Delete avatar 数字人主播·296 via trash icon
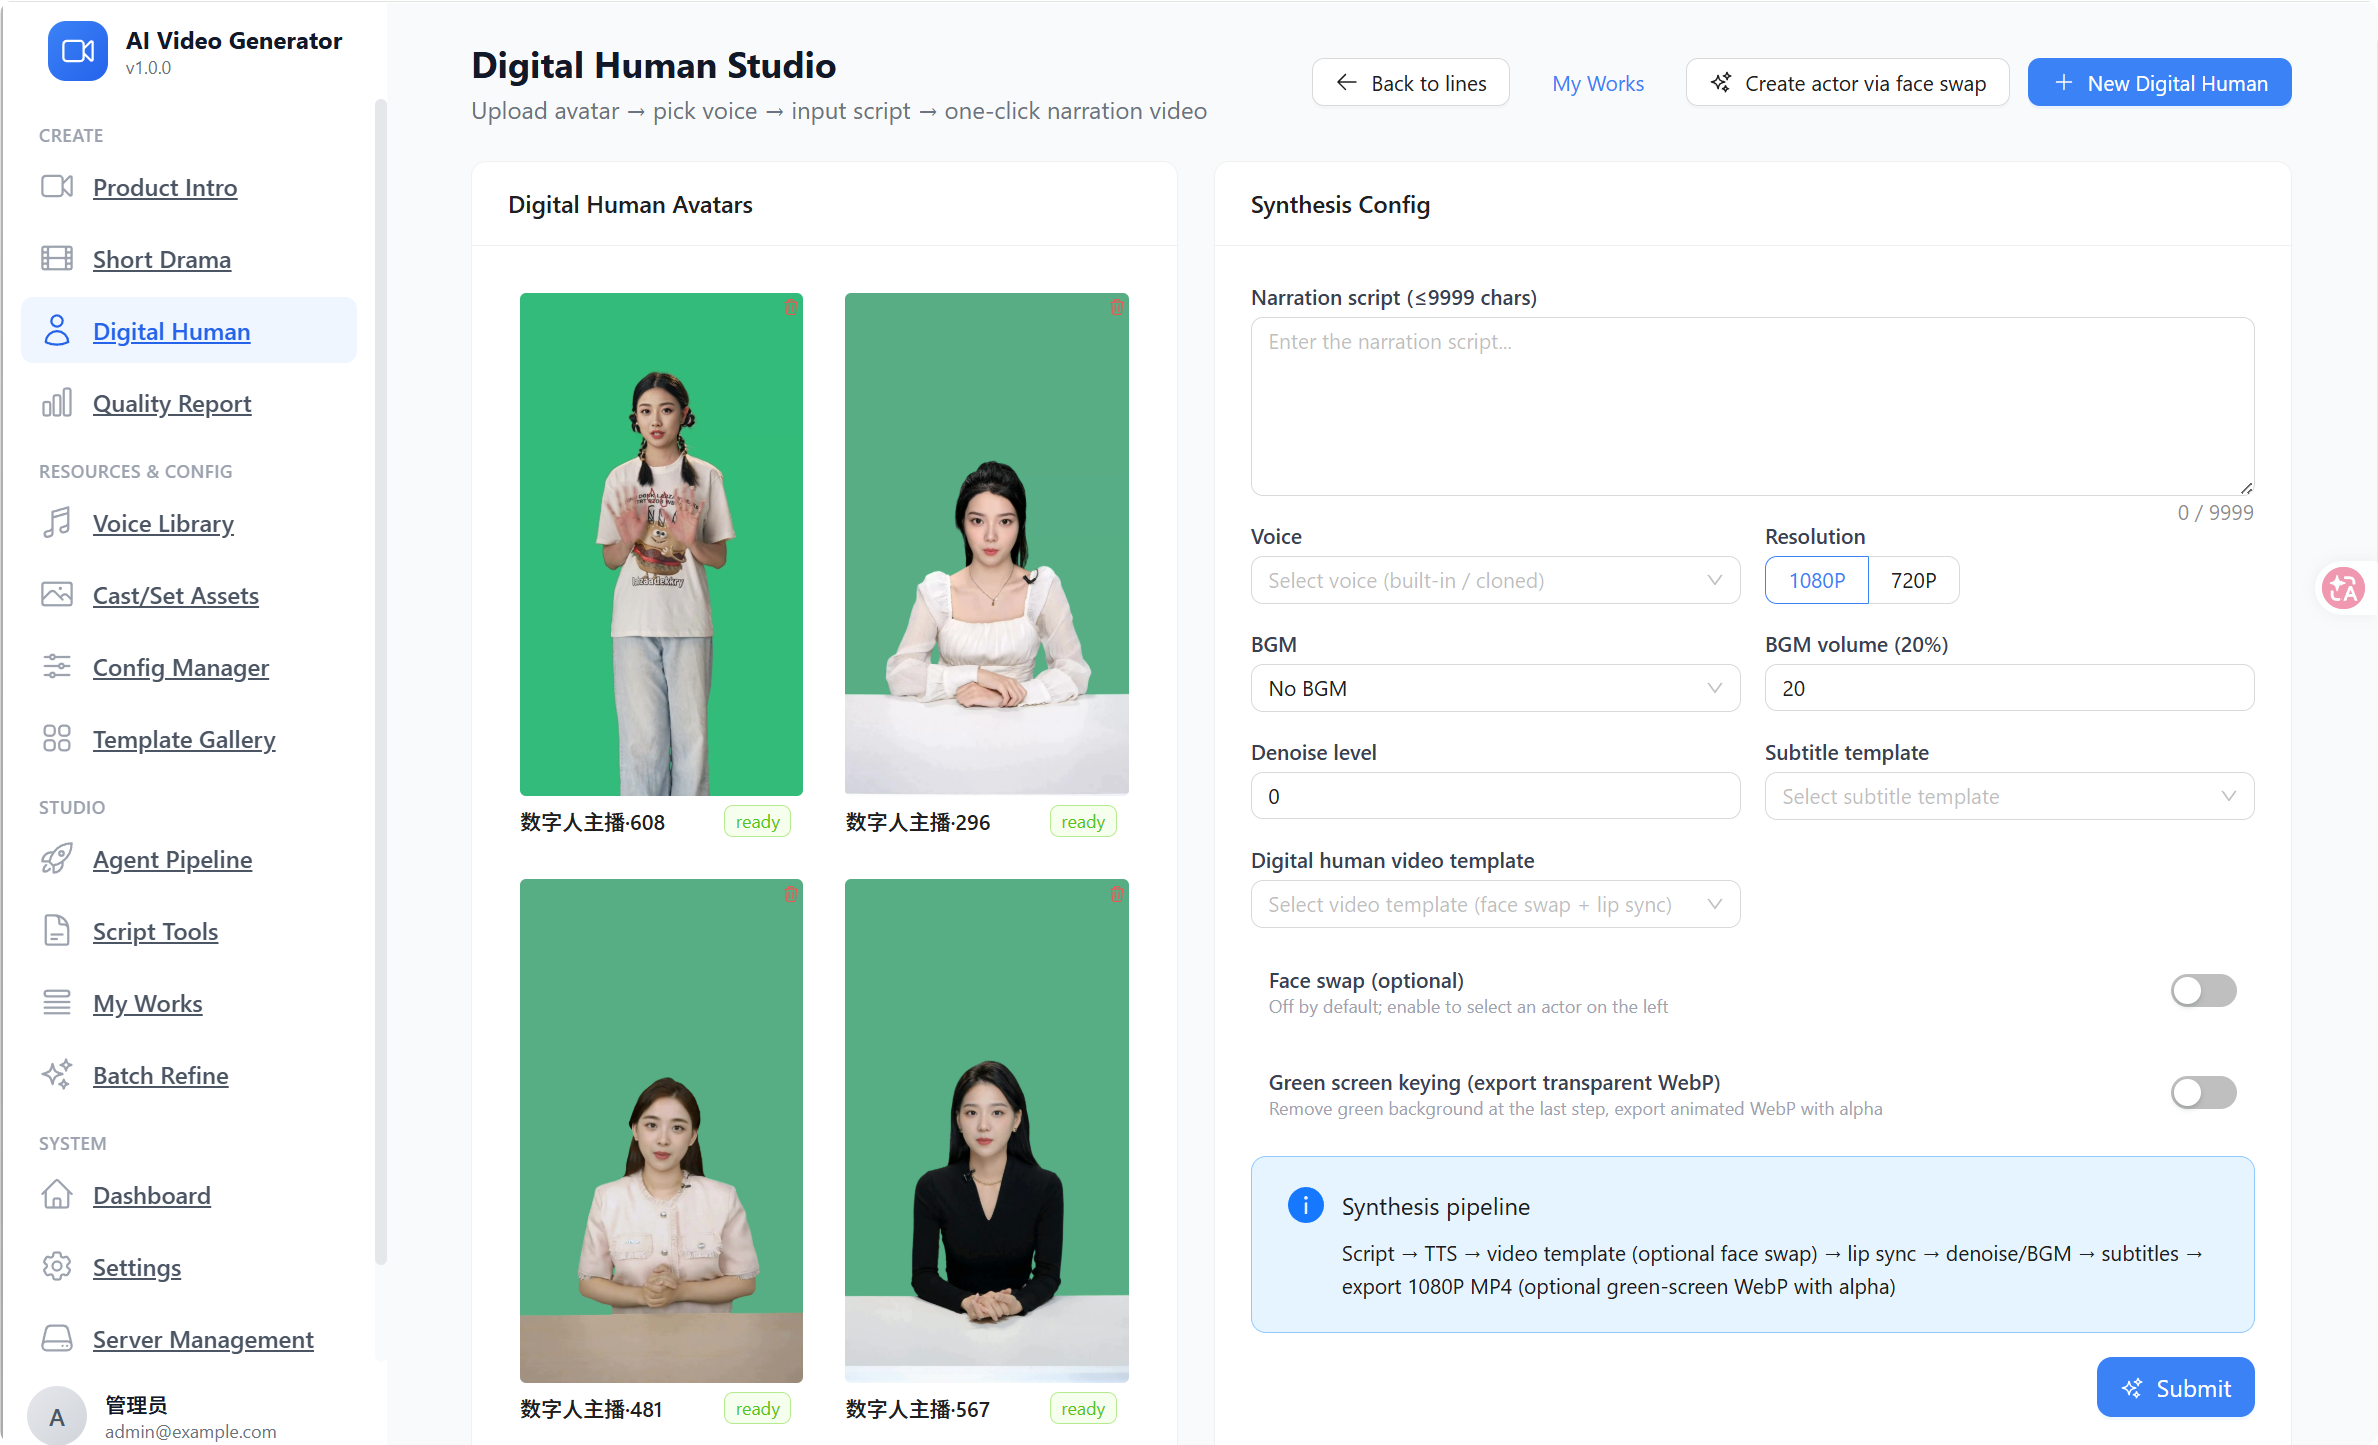This screenshot has height=1445, width=2378. pos(1116,308)
